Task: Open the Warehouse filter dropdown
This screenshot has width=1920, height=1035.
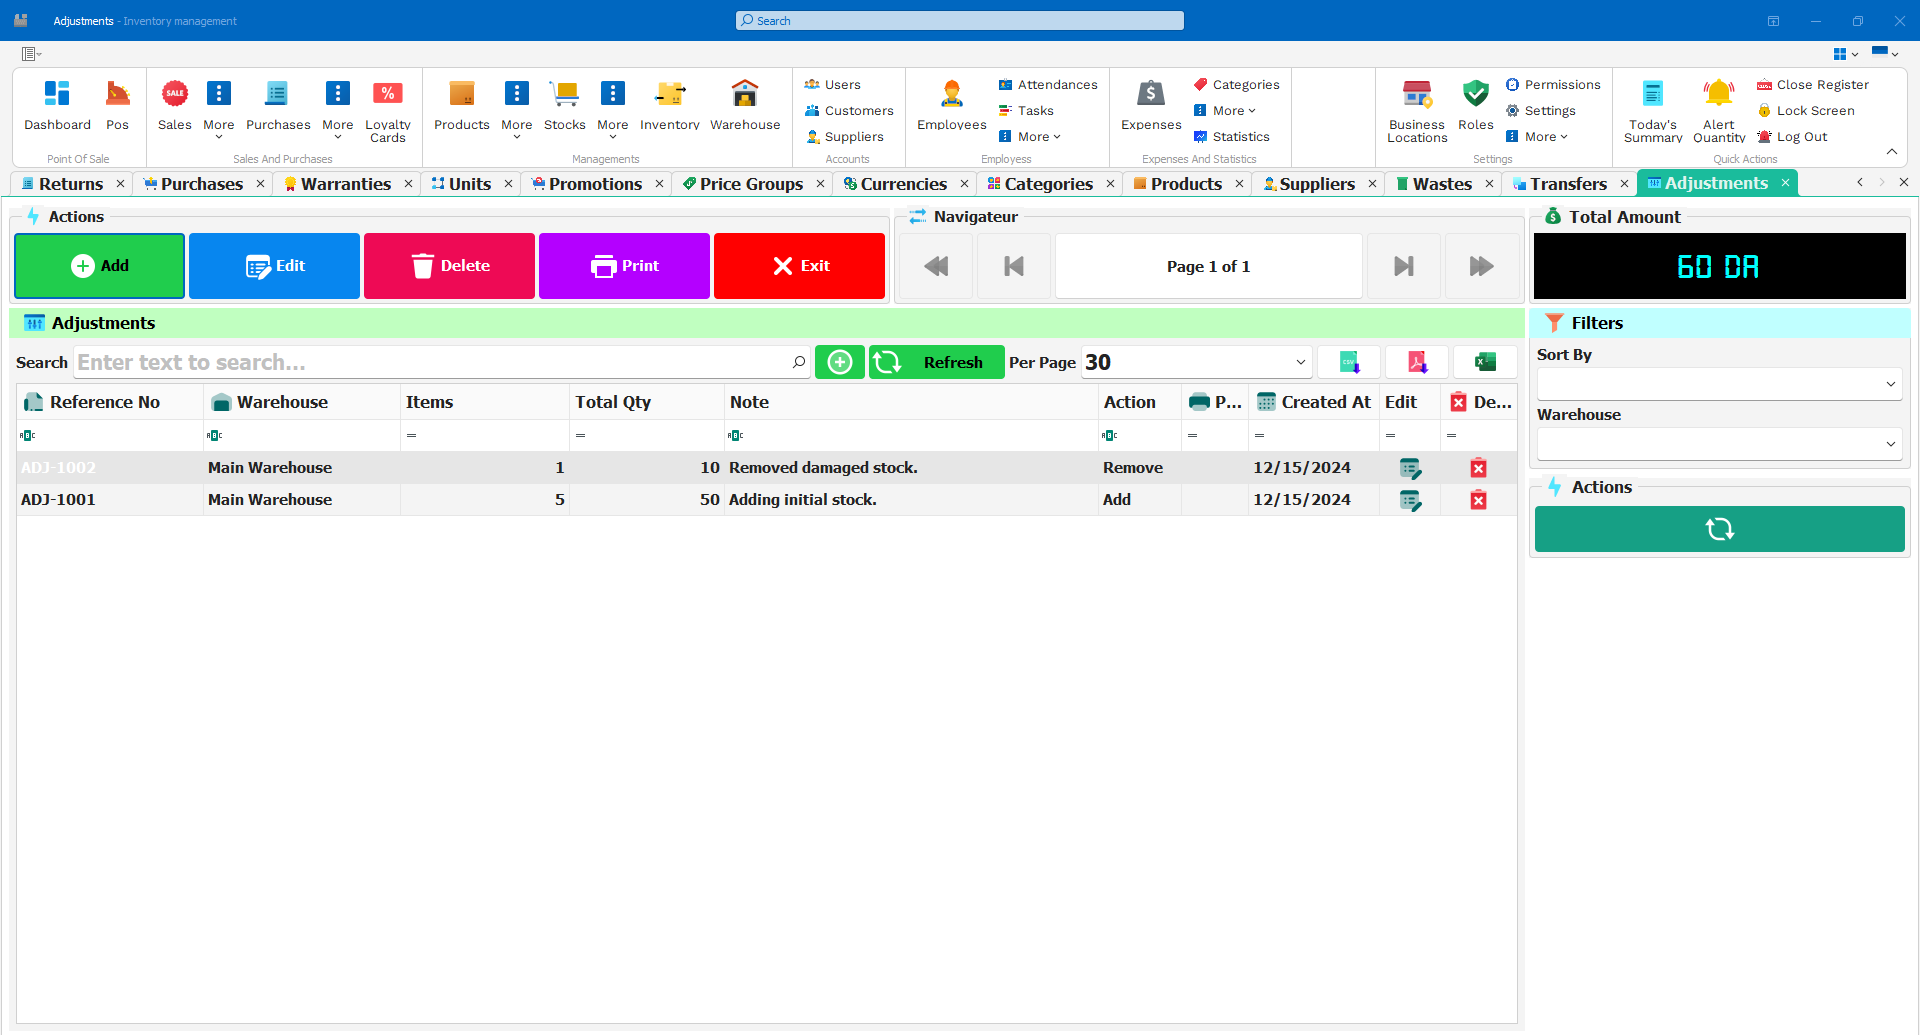Action: coord(1890,443)
